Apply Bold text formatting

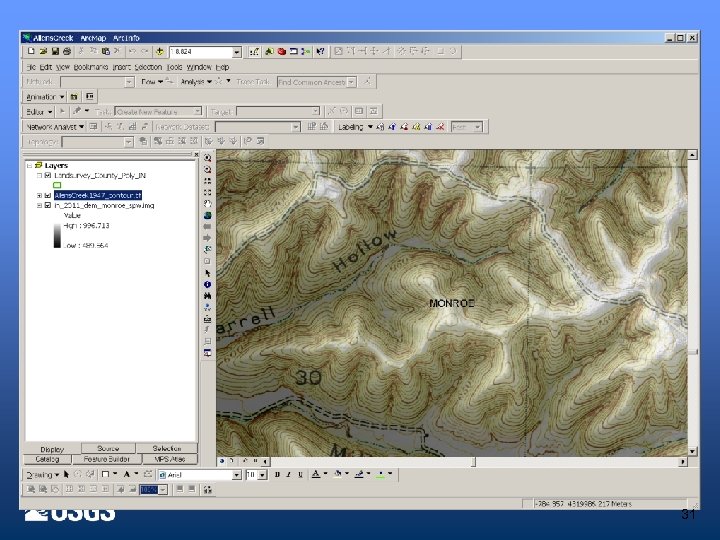pyautogui.click(x=277, y=475)
